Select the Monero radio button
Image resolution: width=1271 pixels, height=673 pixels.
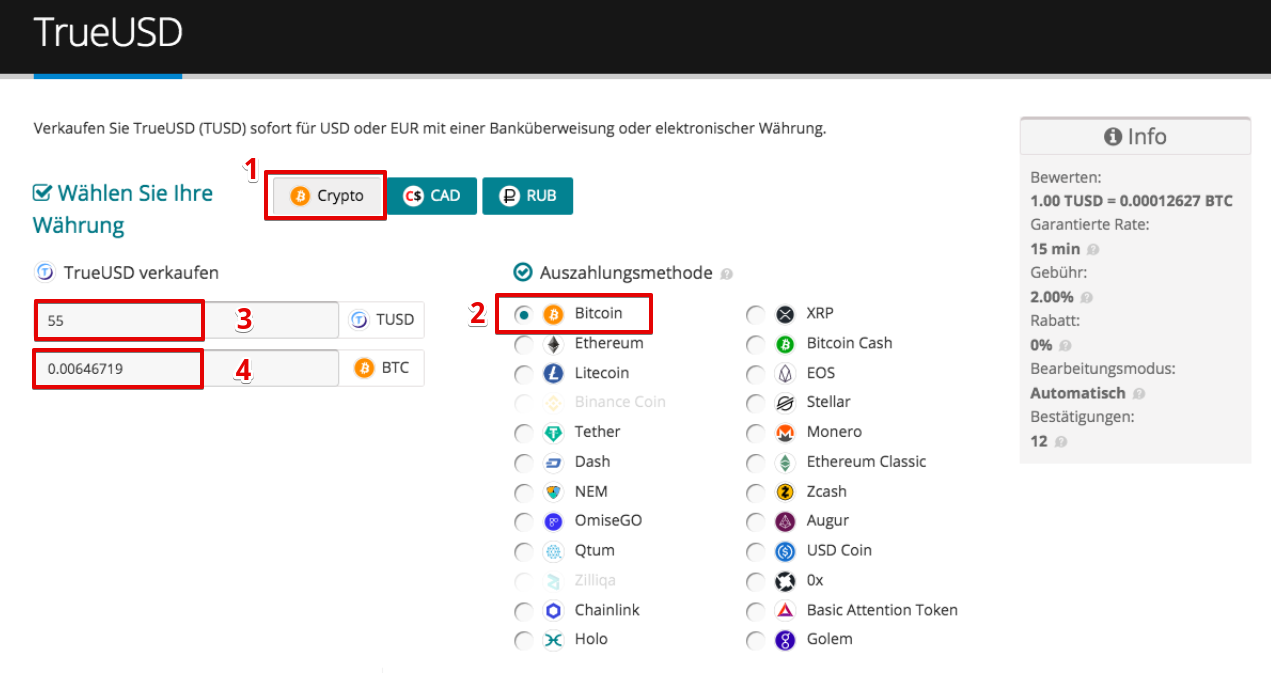click(x=756, y=433)
